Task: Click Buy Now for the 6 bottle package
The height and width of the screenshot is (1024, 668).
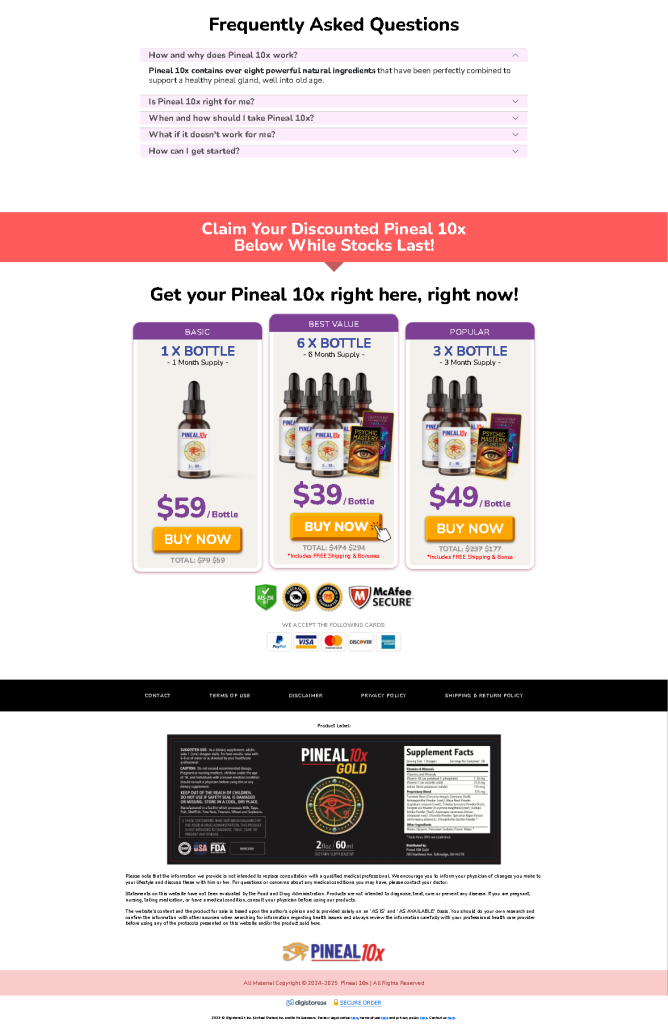Action: [336, 526]
